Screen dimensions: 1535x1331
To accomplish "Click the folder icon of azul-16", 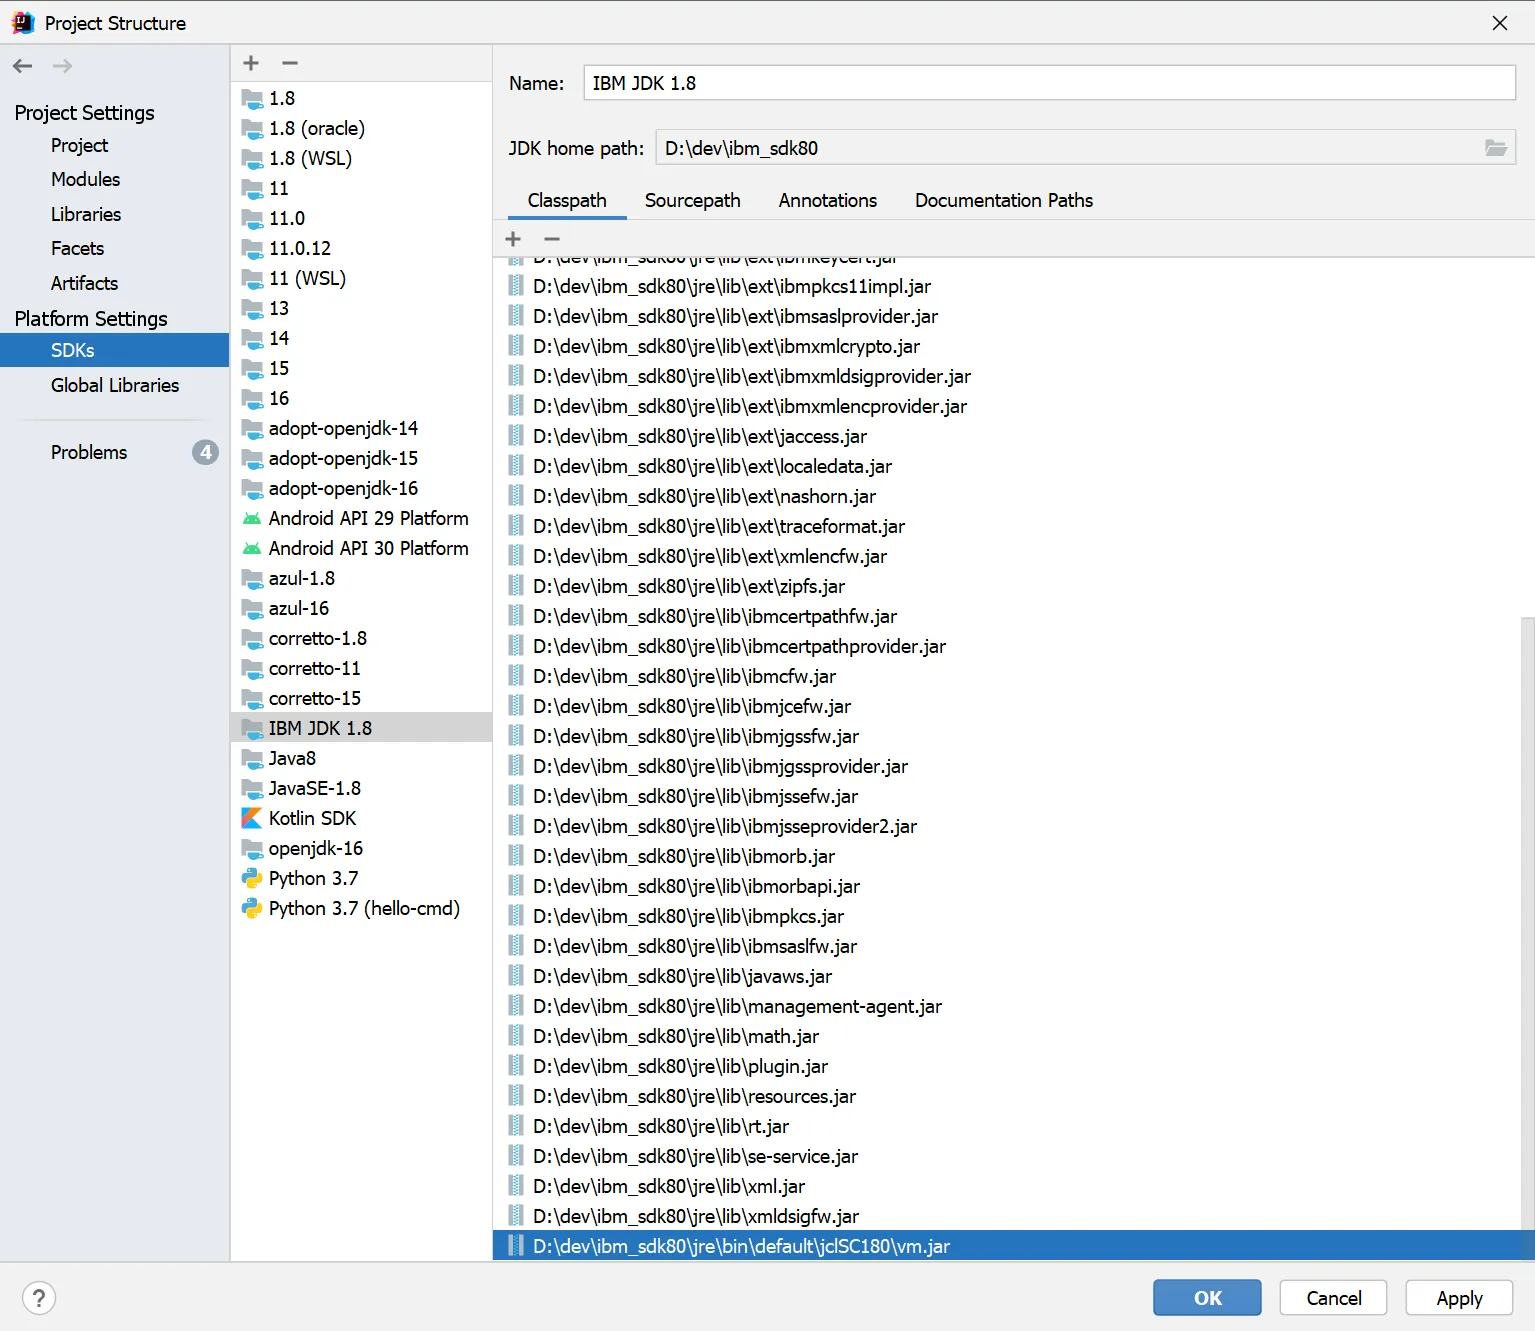I will [x=252, y=608].
